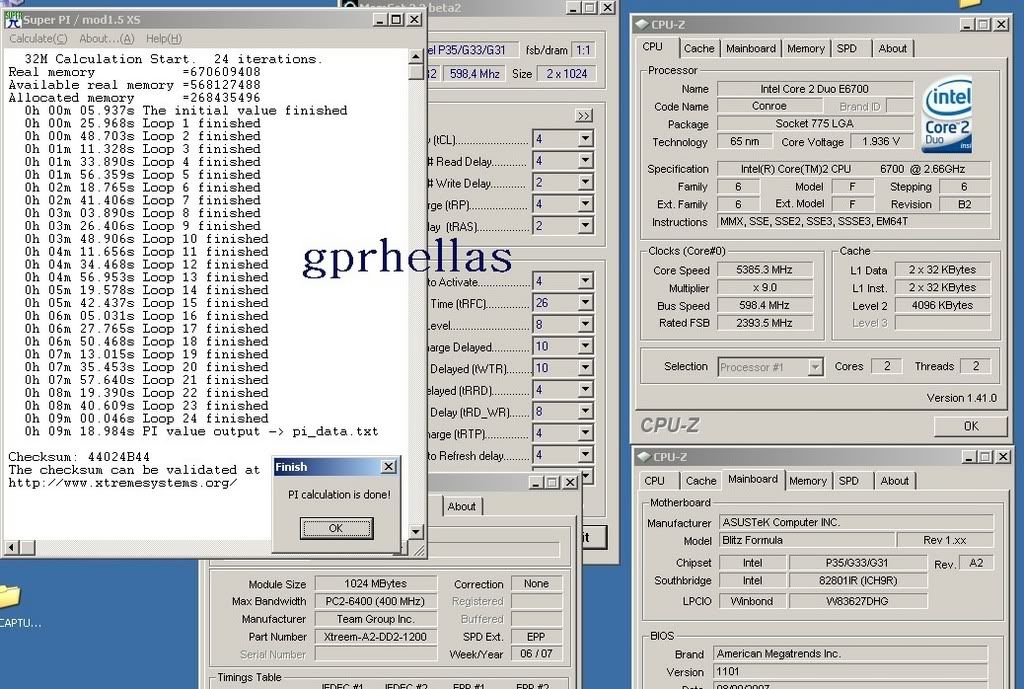
Task: Expand the (tRTP) dropdown in MemSet
Action: tap(585, 433)
